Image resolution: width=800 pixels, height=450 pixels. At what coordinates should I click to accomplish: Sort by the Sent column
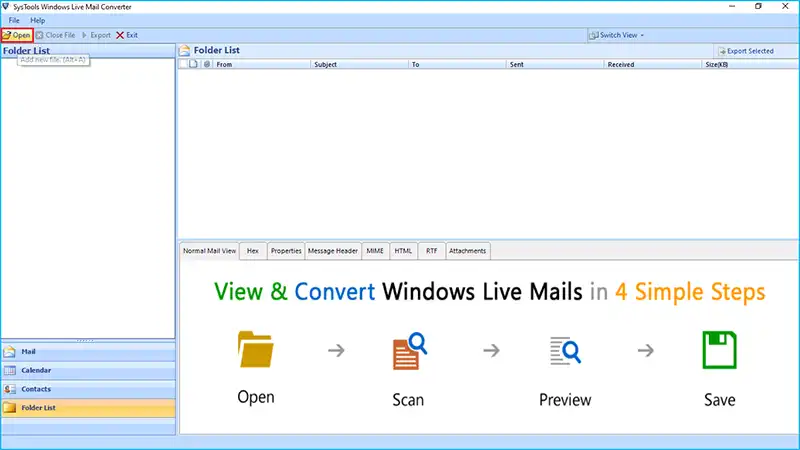click(x=555, y=64)
